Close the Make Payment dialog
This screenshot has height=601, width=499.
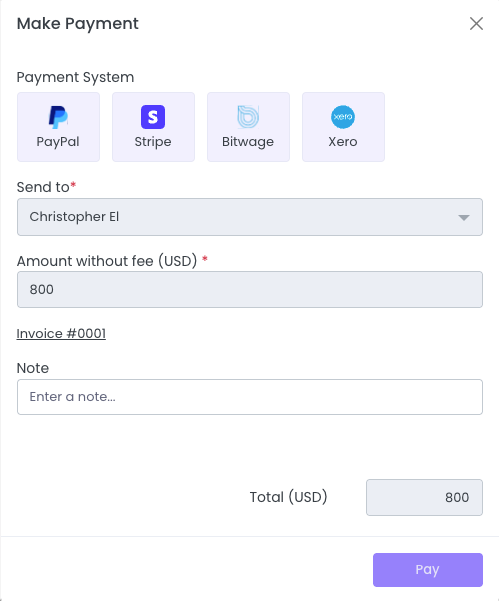click(476, 24)
